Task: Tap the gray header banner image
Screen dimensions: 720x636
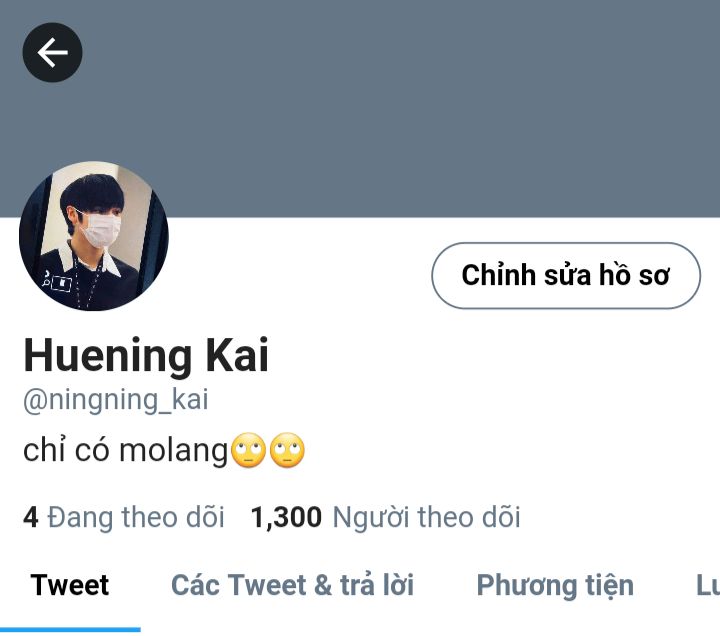Action: point(360,108)
